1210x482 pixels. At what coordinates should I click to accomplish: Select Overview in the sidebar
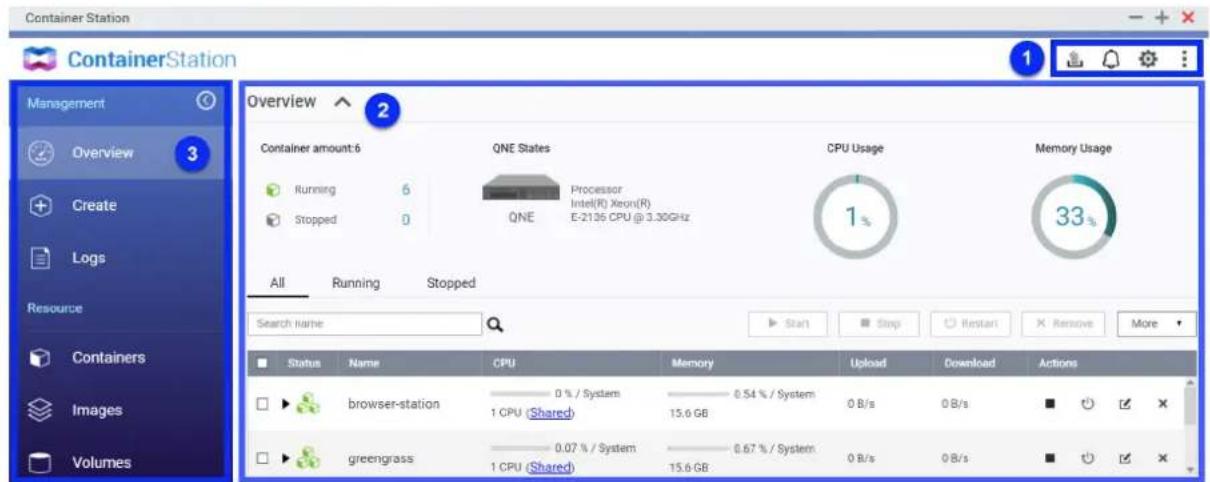[x=121, y=153]
